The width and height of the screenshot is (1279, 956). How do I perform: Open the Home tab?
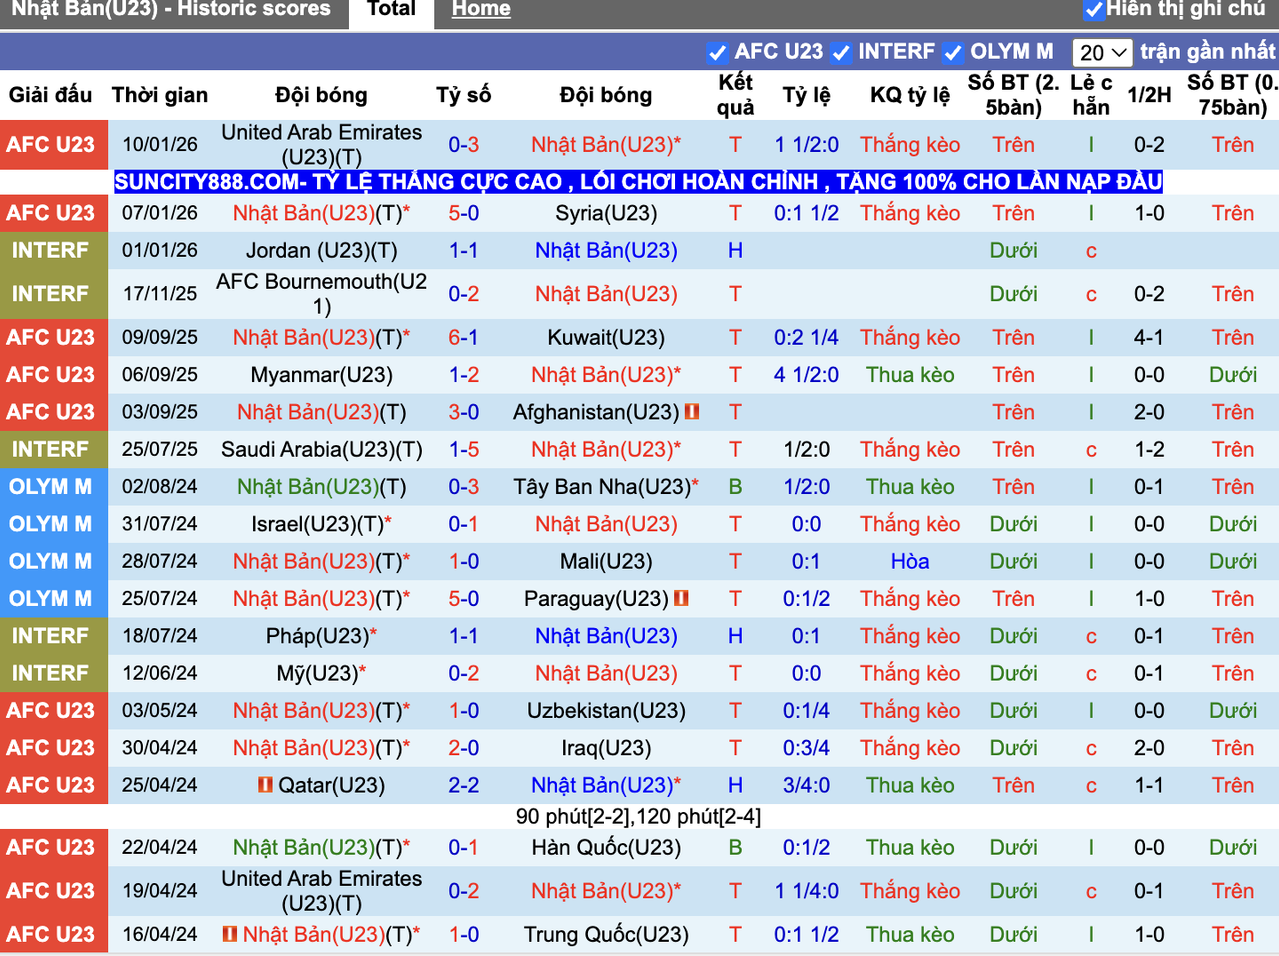pos(481,10)
